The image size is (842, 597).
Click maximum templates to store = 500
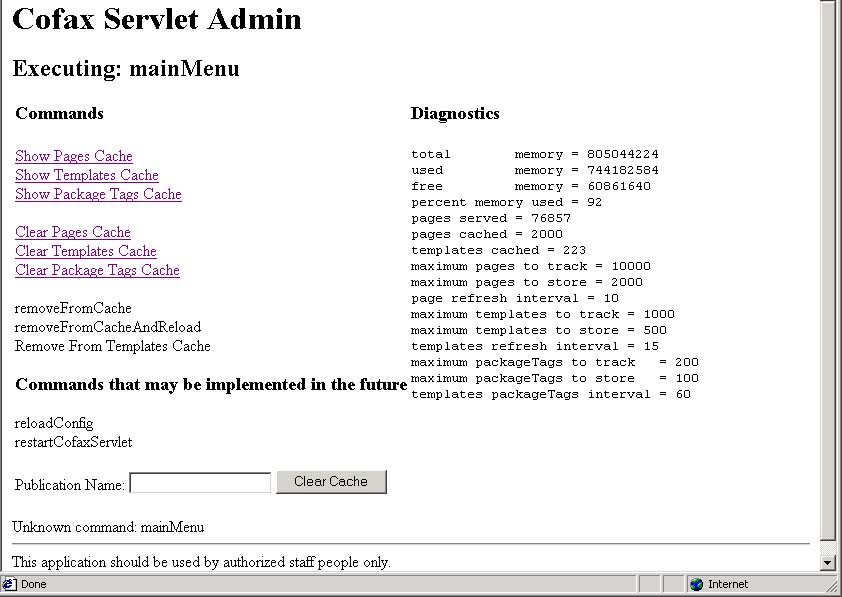(539, 331)
